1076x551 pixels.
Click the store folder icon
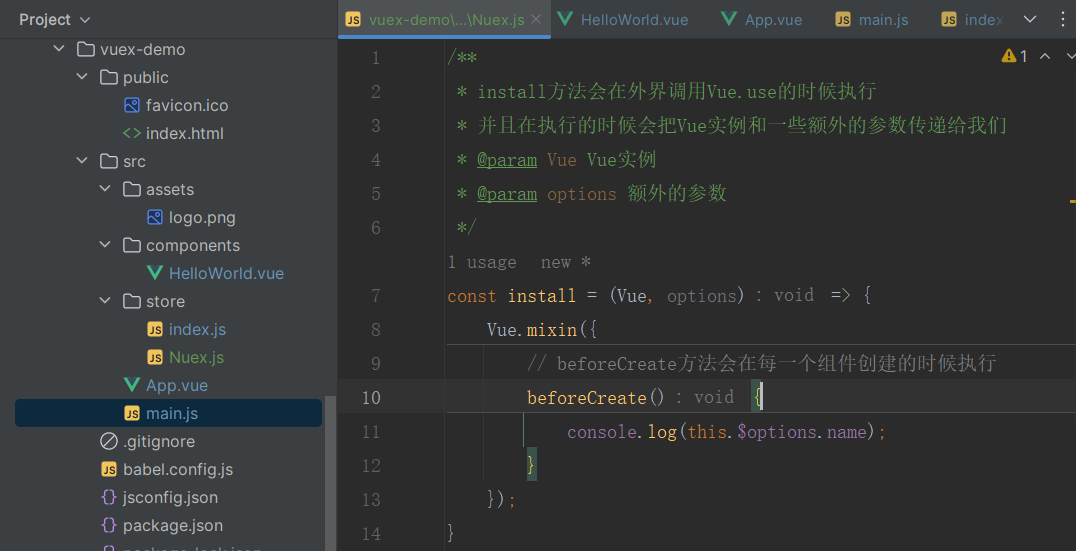coord(132,301)
